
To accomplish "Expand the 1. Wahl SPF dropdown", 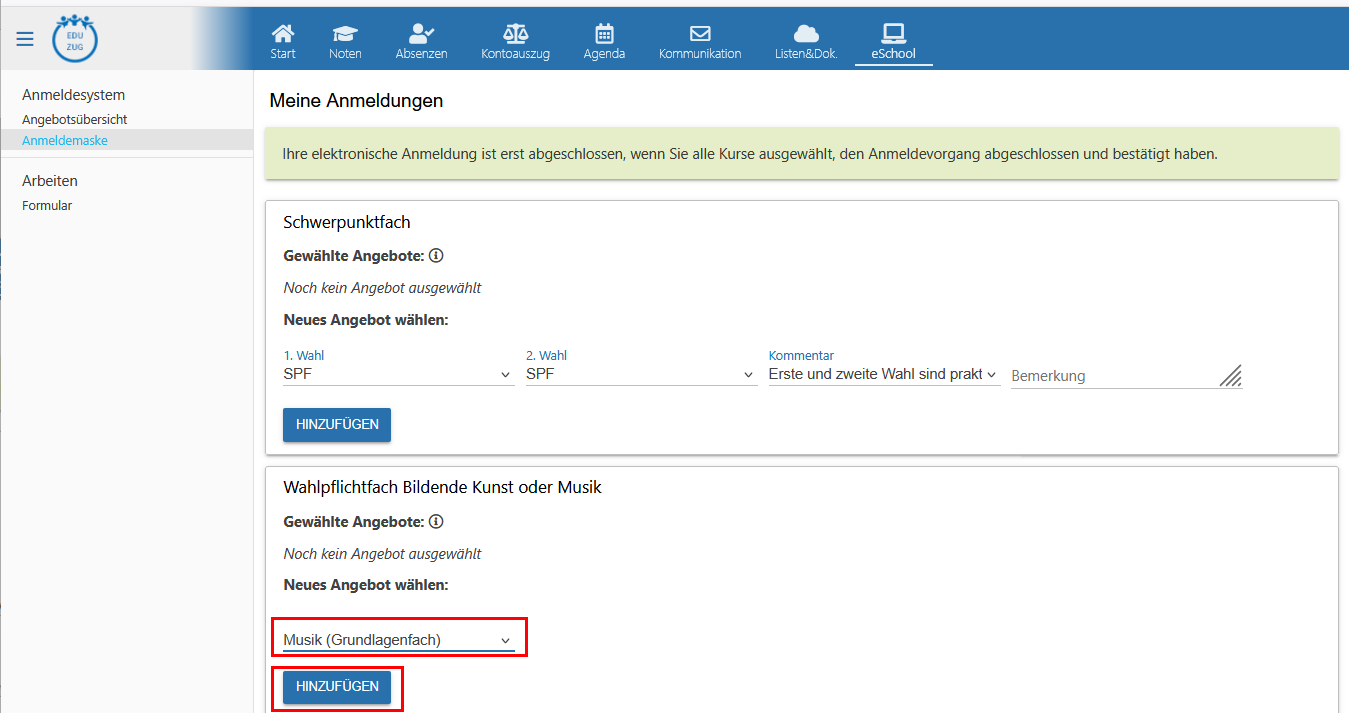I will [398, 374].
